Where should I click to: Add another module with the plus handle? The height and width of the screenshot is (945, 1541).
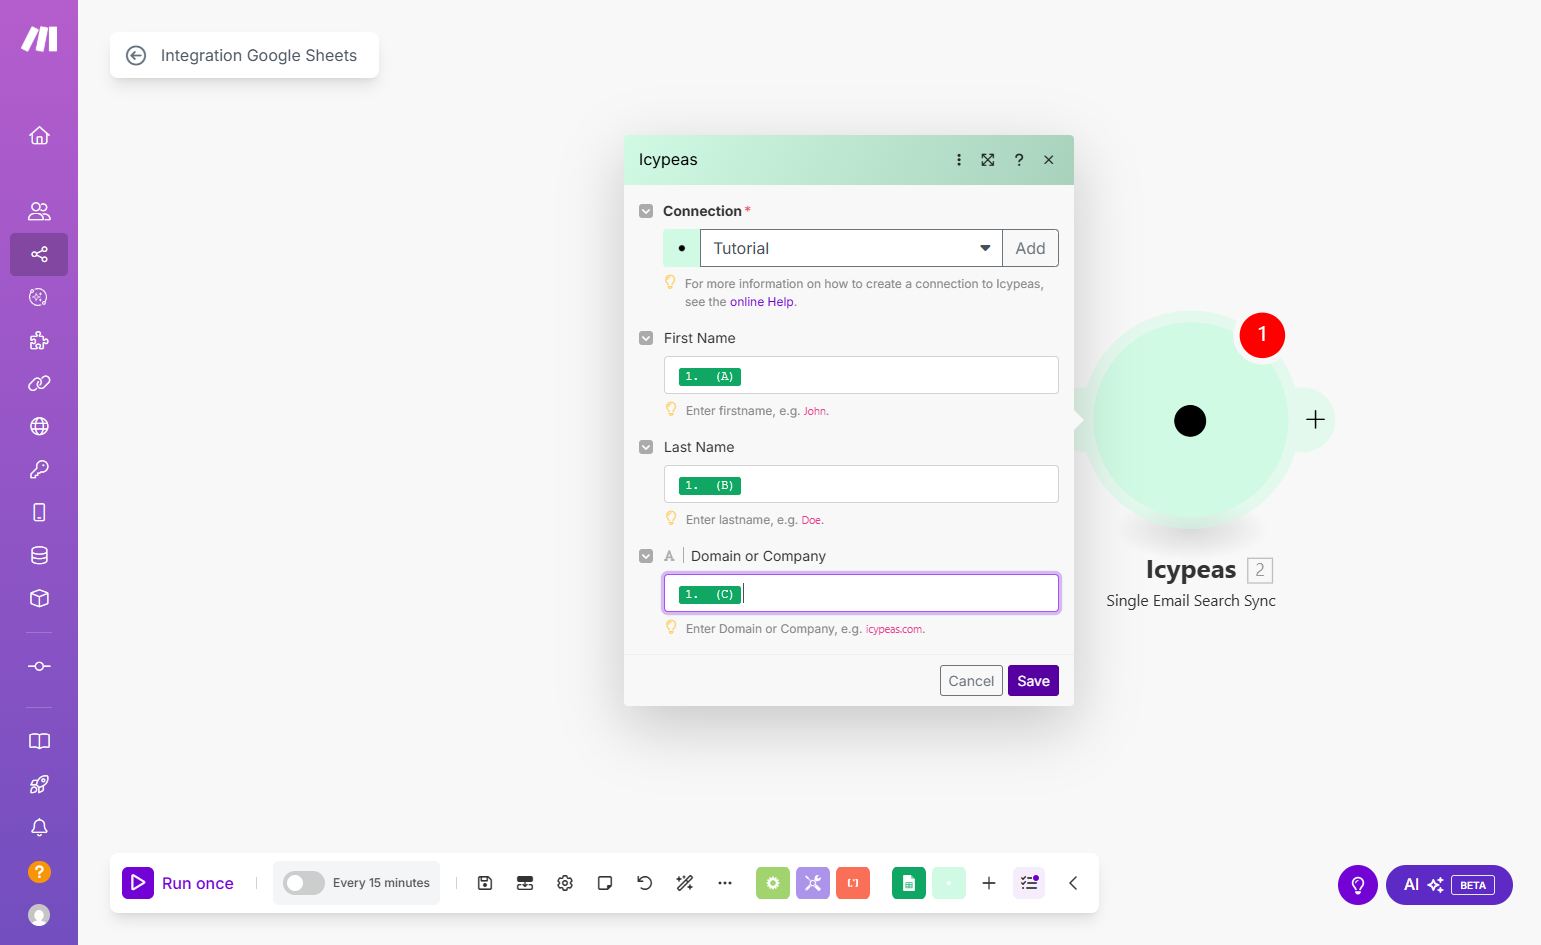(x=1315, y=420)
